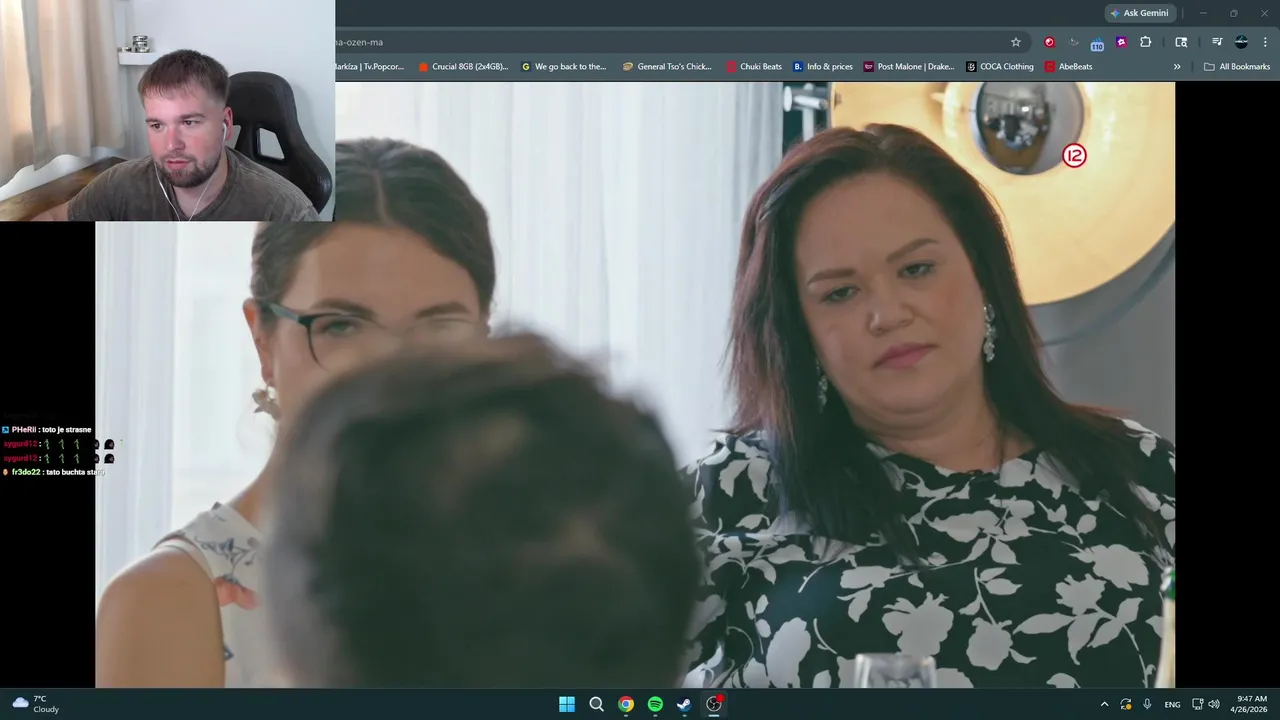Switch to Google Chrome in the taskbar
The width and height of the screenshot is (1280, 720).
pos(625,704)
